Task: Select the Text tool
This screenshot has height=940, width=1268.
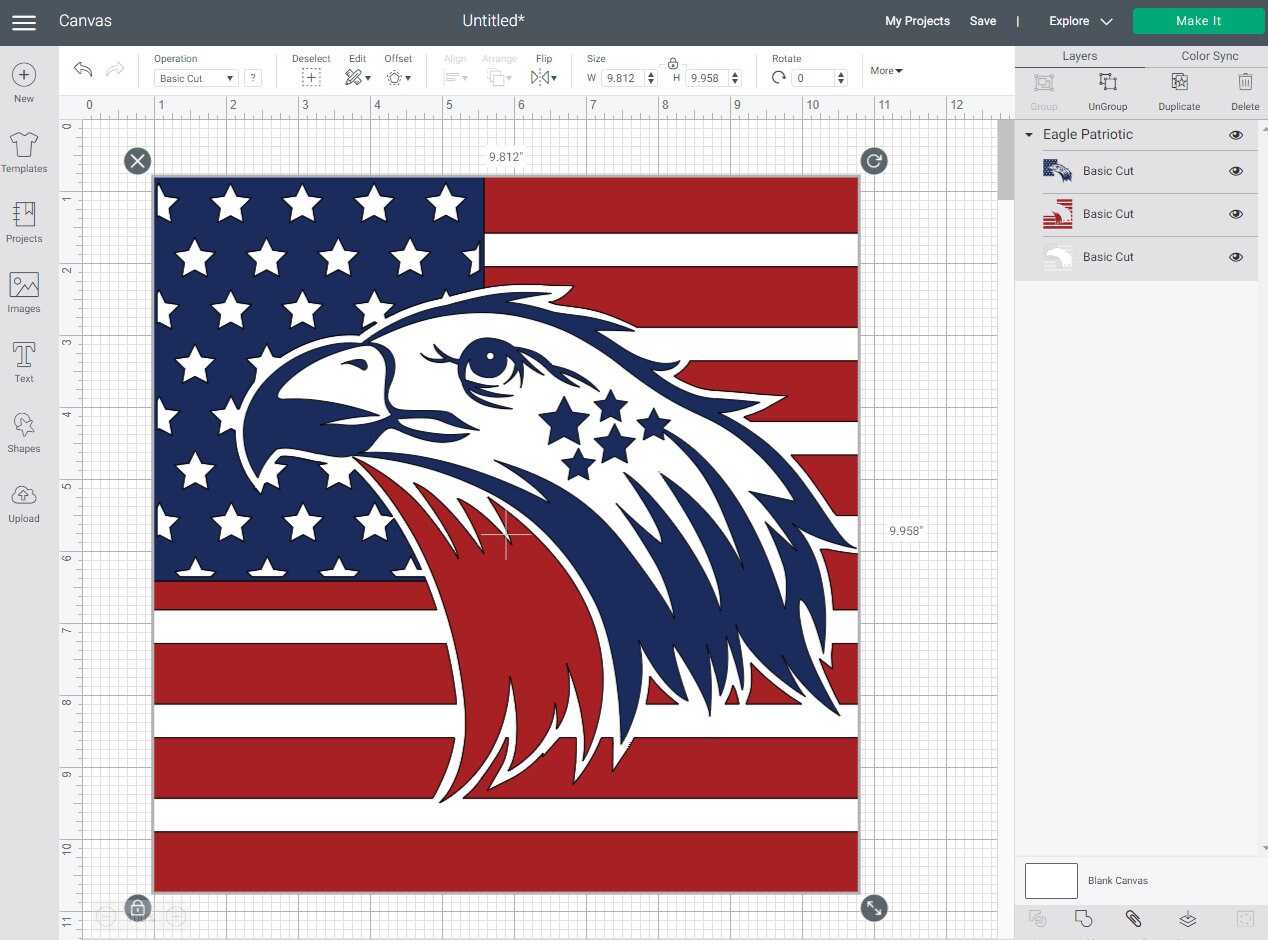Action: (23, 361)
